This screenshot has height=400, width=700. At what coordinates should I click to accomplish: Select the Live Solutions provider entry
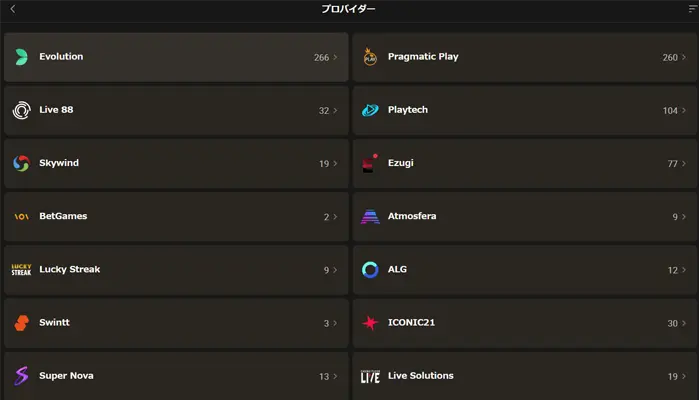[525, 375]
